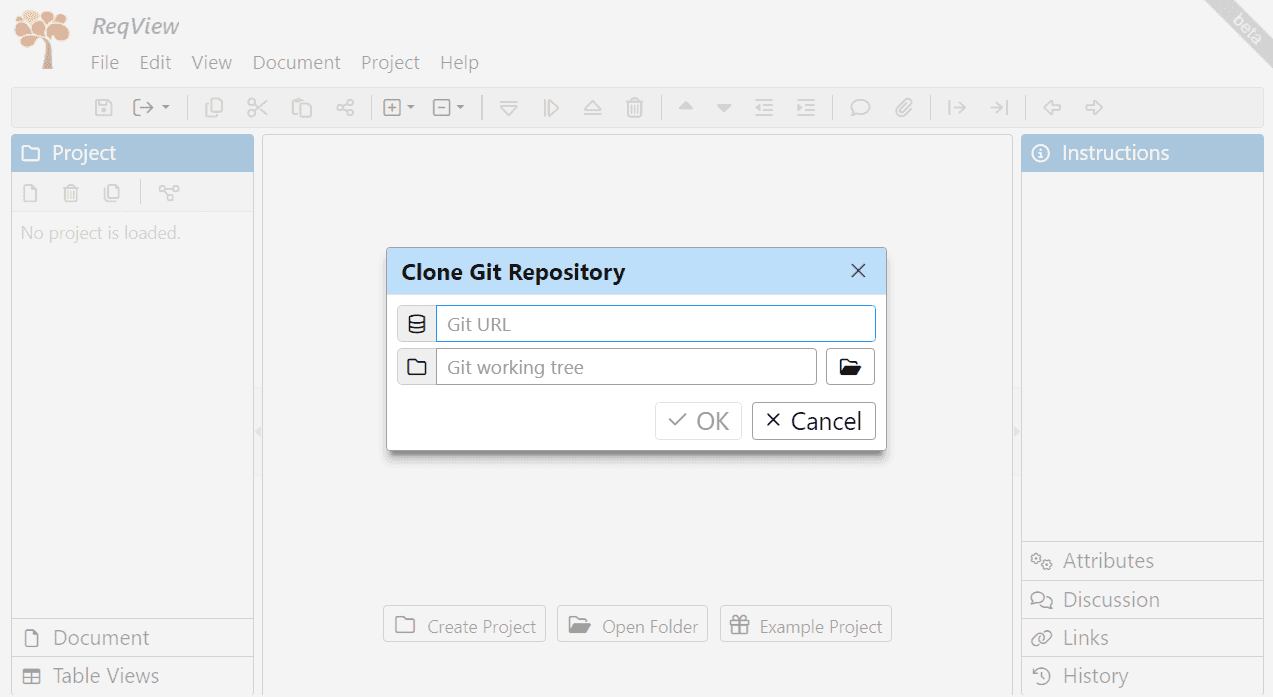This screenshot has height=697, width=1273.
Task: Click copy document icon in Project panel
Action: (112, 193)
